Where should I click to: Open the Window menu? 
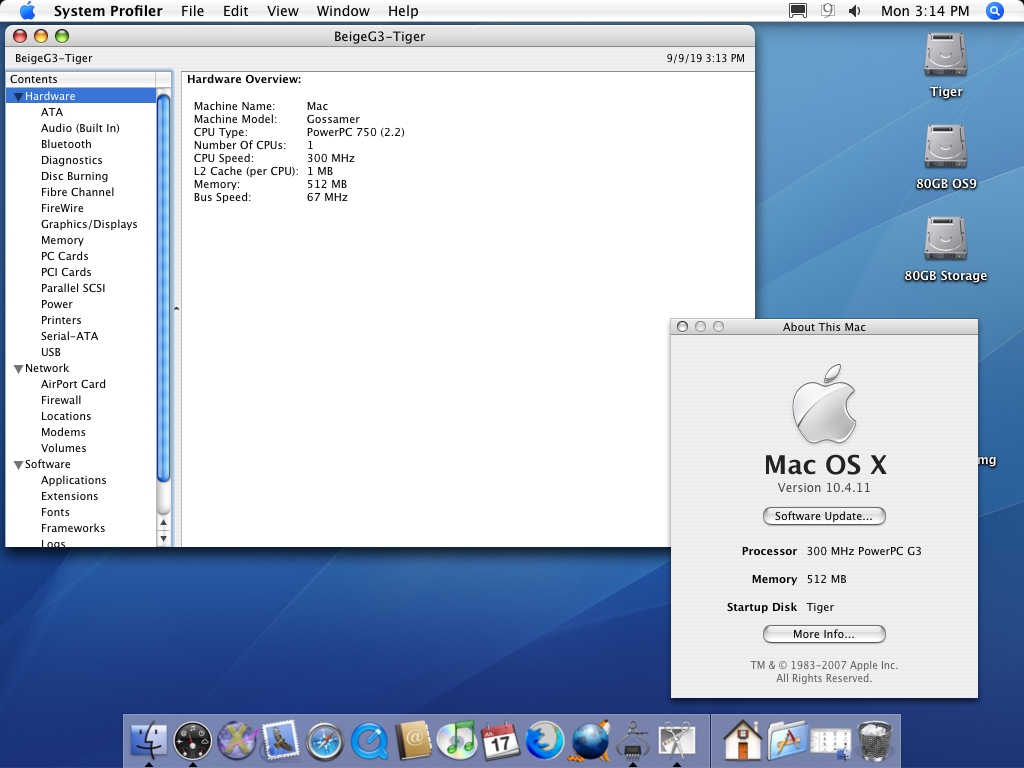point(343,11)
